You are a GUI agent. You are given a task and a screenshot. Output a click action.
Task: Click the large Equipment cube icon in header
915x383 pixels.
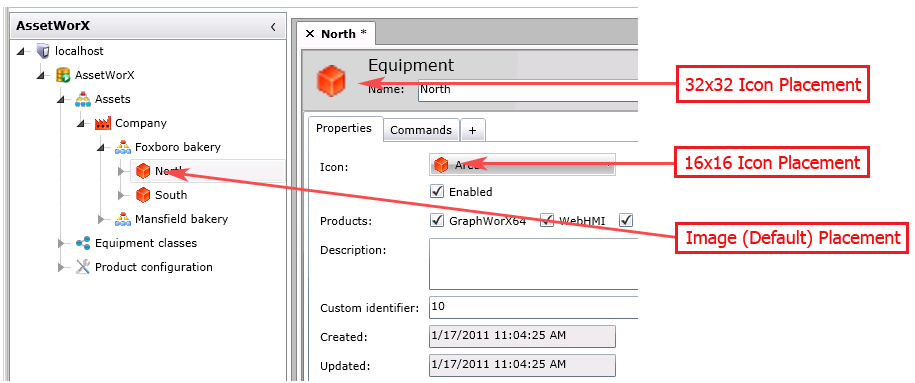click(331, 80)
